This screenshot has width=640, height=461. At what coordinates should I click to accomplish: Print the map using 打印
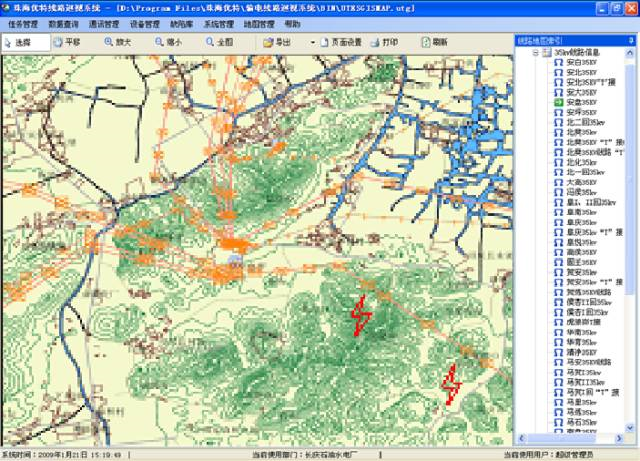pos(391,43)
